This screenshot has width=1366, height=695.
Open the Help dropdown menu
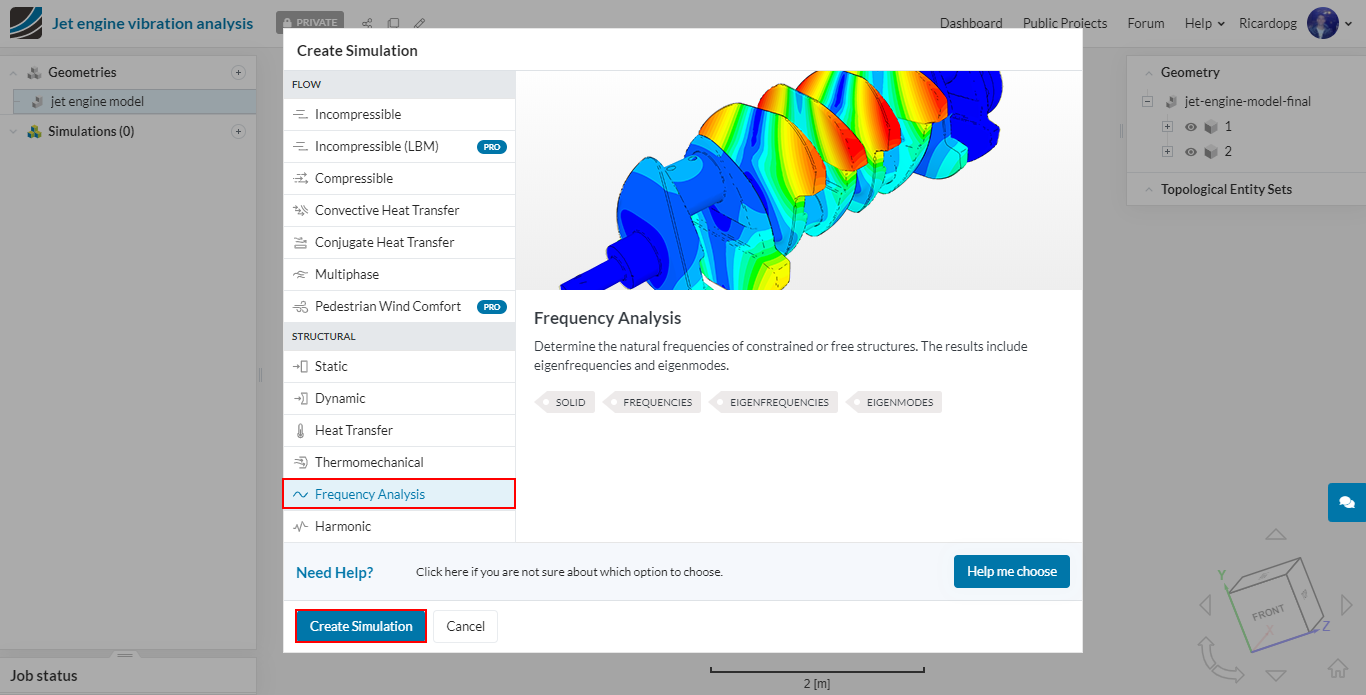coord(1204,23)
